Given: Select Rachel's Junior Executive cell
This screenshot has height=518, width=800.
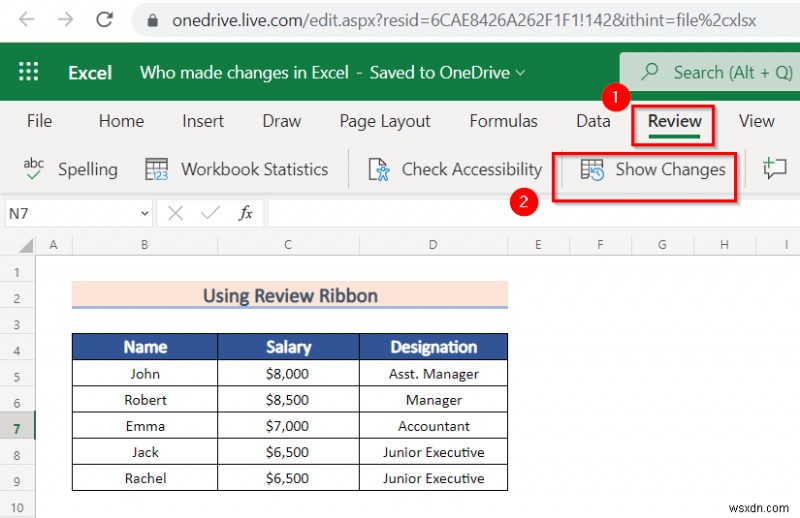Looking at the screenshot, I should click(x=433, y=478).
